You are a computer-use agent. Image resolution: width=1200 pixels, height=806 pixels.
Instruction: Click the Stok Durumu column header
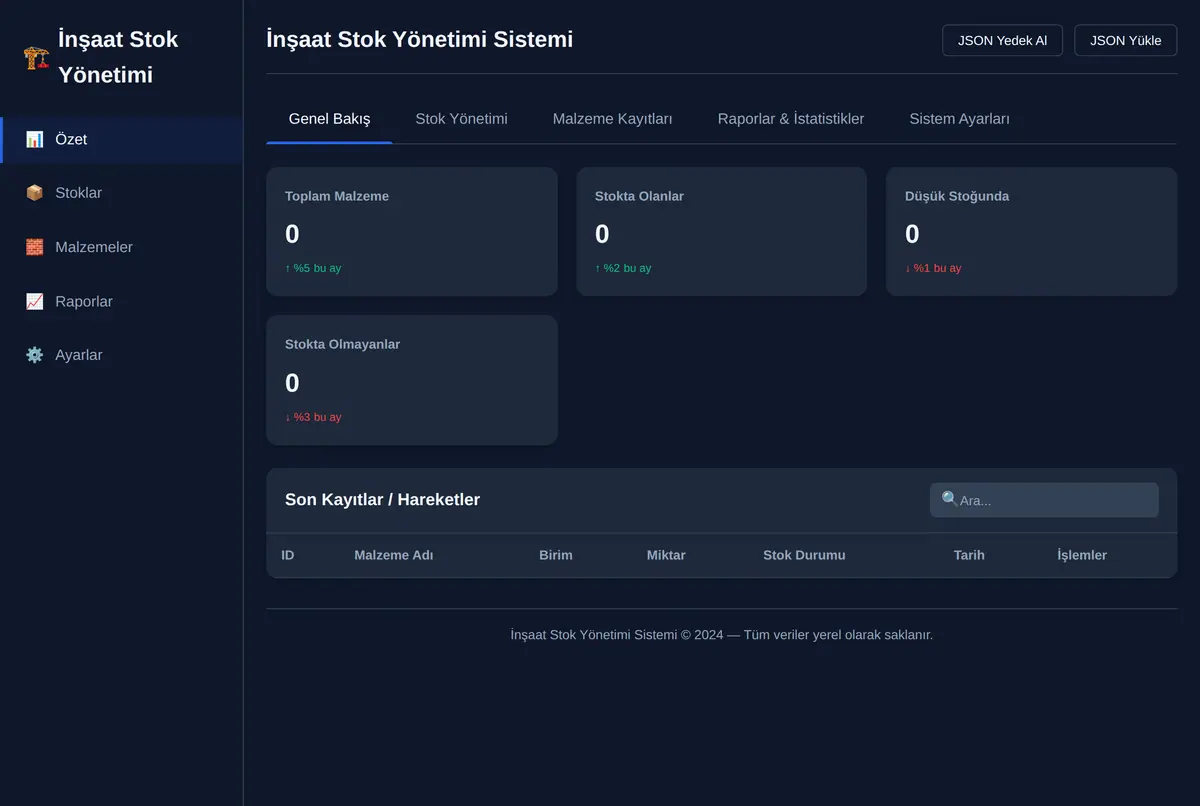tap(804, 555)
